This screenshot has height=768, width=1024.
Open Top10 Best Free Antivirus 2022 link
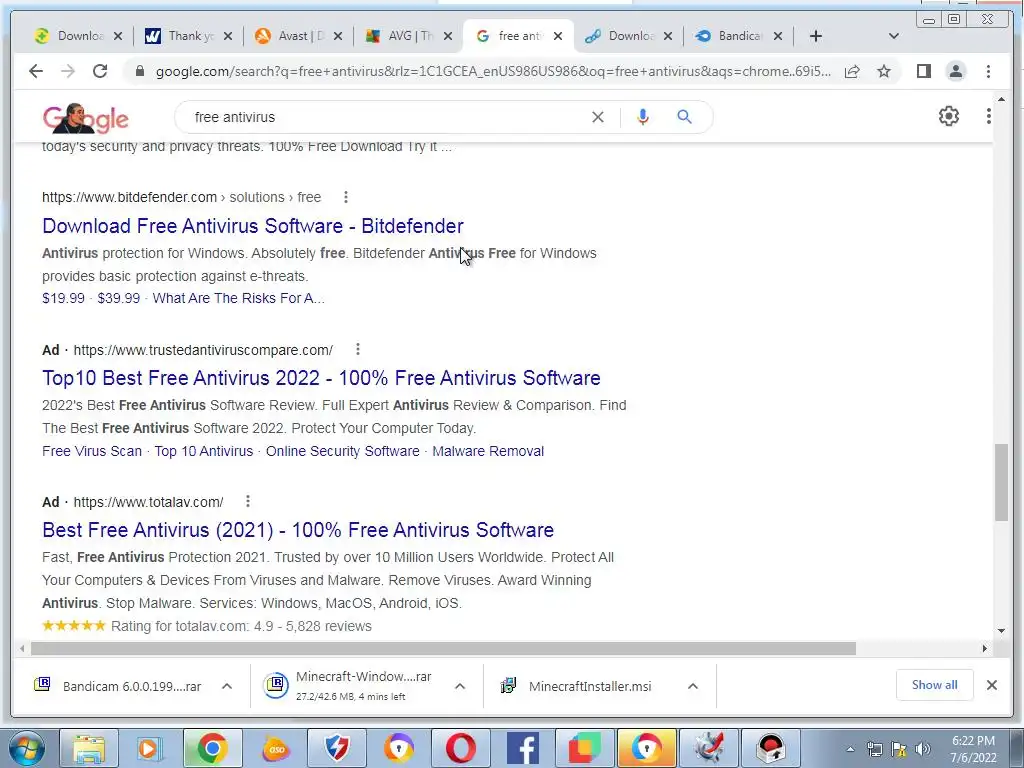[321, 378]
